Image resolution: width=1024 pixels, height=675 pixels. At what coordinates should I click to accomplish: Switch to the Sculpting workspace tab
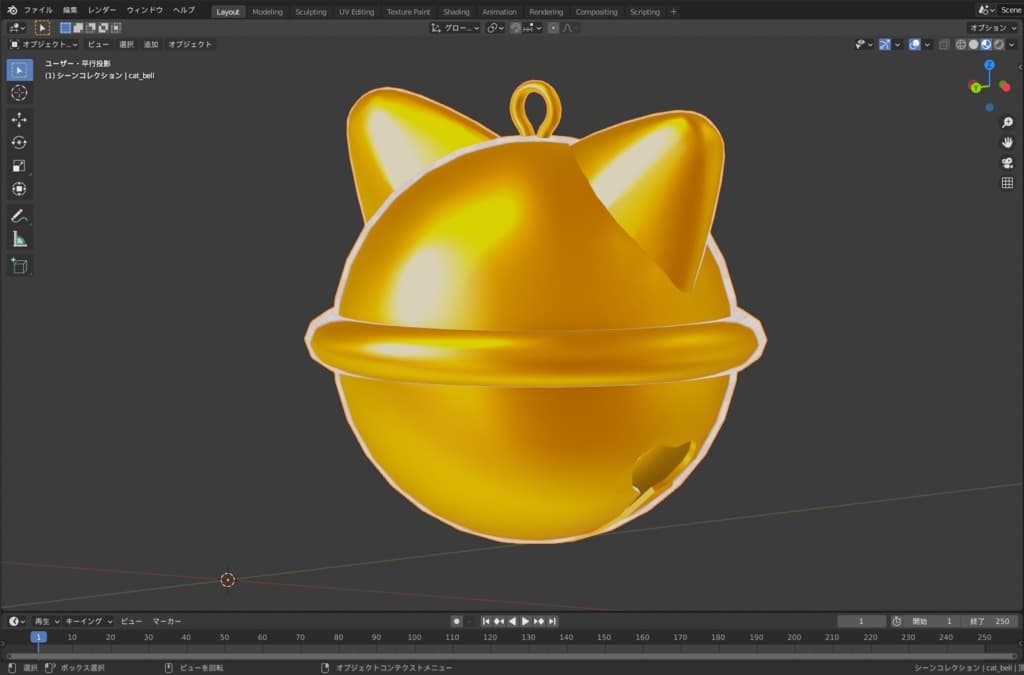click(310, 12)
